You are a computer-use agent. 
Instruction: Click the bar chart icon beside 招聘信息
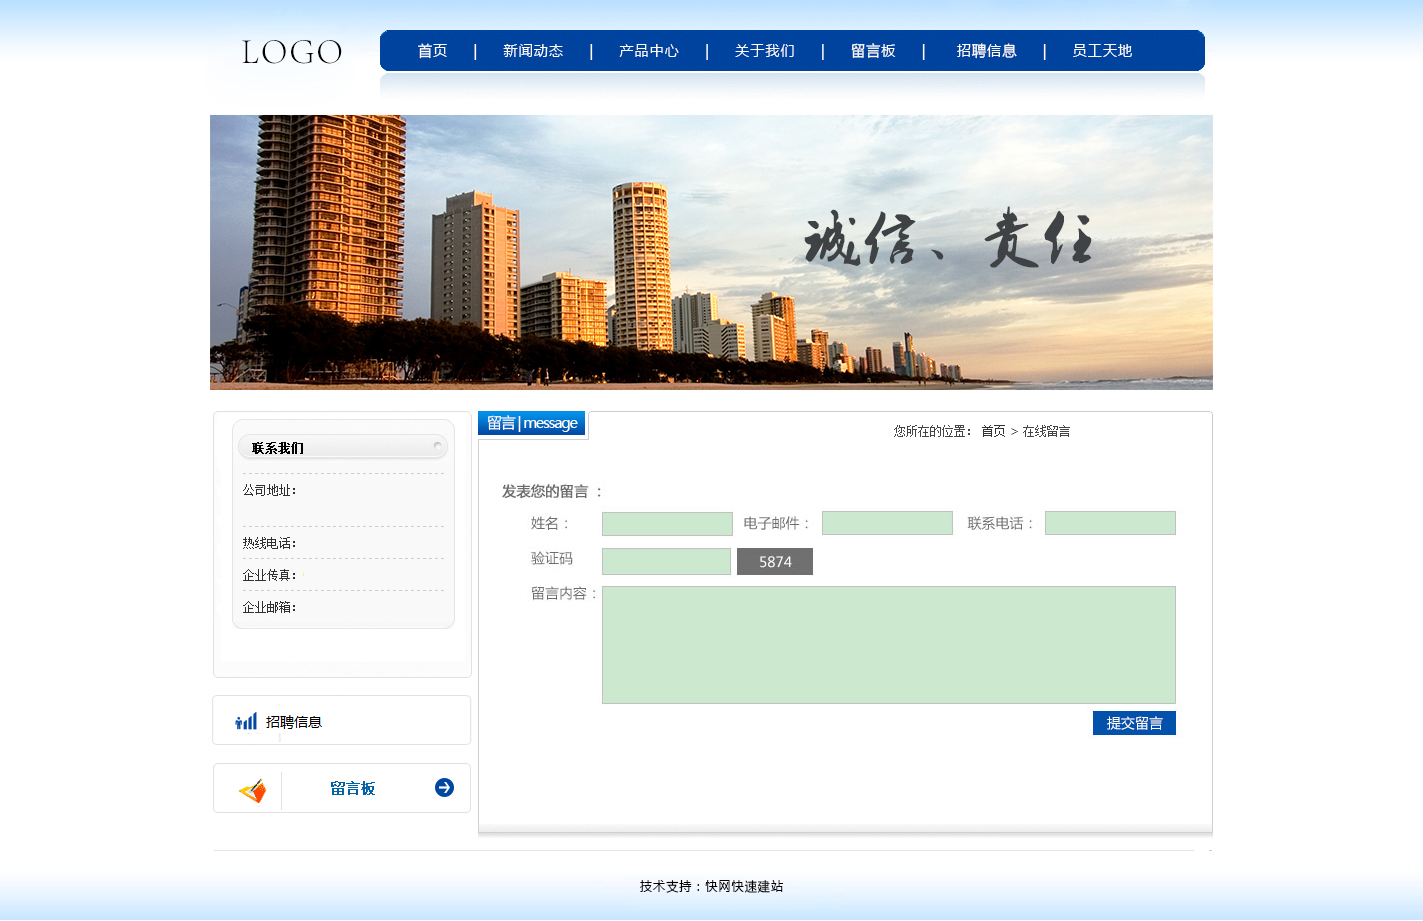(246, 721)
